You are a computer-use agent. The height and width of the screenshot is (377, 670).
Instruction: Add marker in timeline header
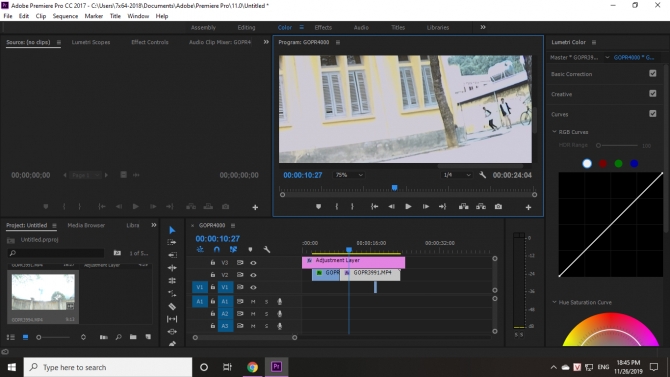click(x=250, y=250)
